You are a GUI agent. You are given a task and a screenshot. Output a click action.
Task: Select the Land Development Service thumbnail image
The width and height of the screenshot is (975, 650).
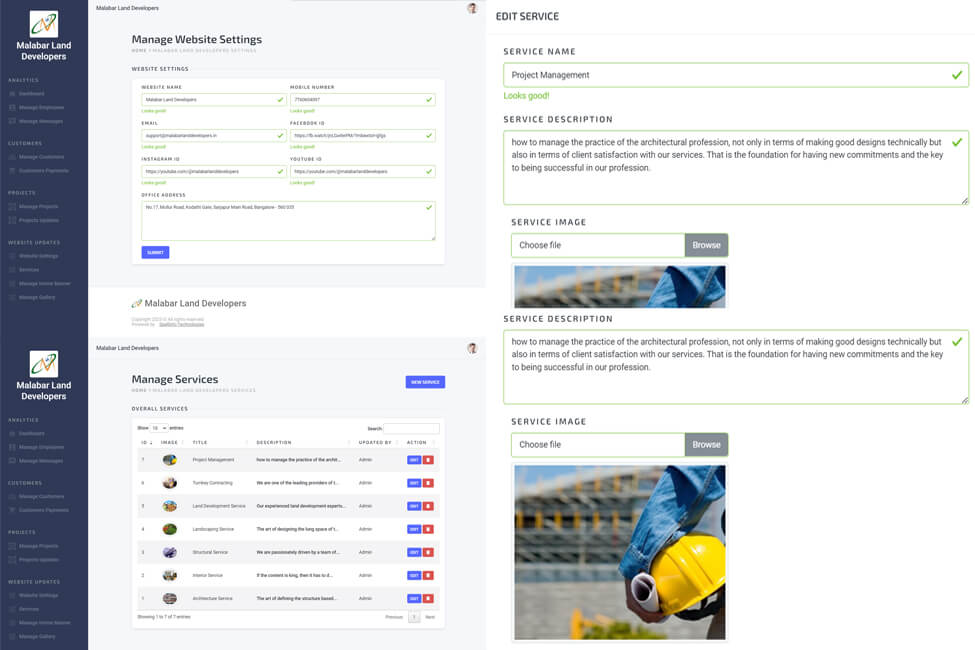[170, 506]
